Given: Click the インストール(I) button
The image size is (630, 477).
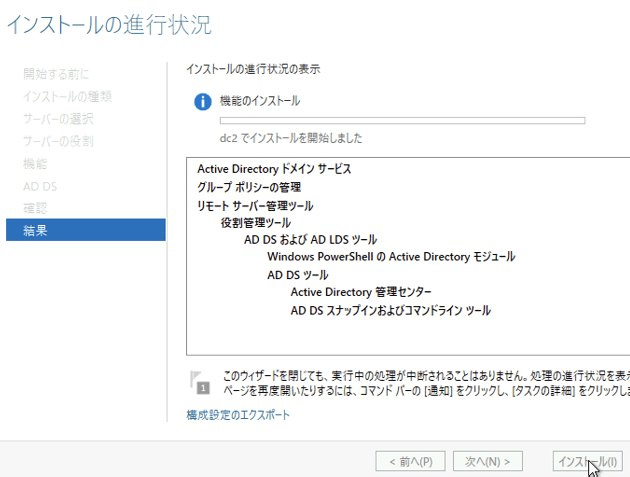Looking at the screenshot, I should [587, 461].
